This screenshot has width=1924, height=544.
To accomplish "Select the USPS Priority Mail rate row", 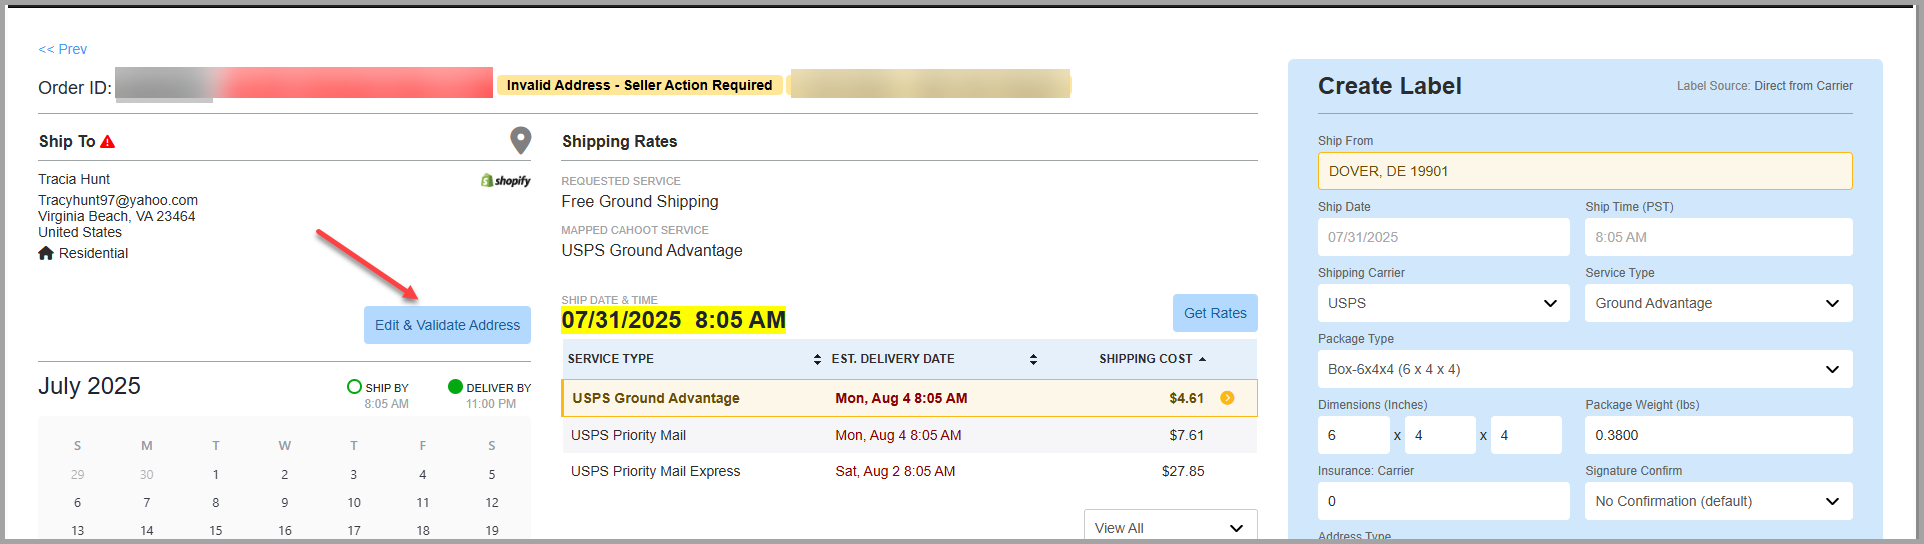I will click(x=909, y=435).
